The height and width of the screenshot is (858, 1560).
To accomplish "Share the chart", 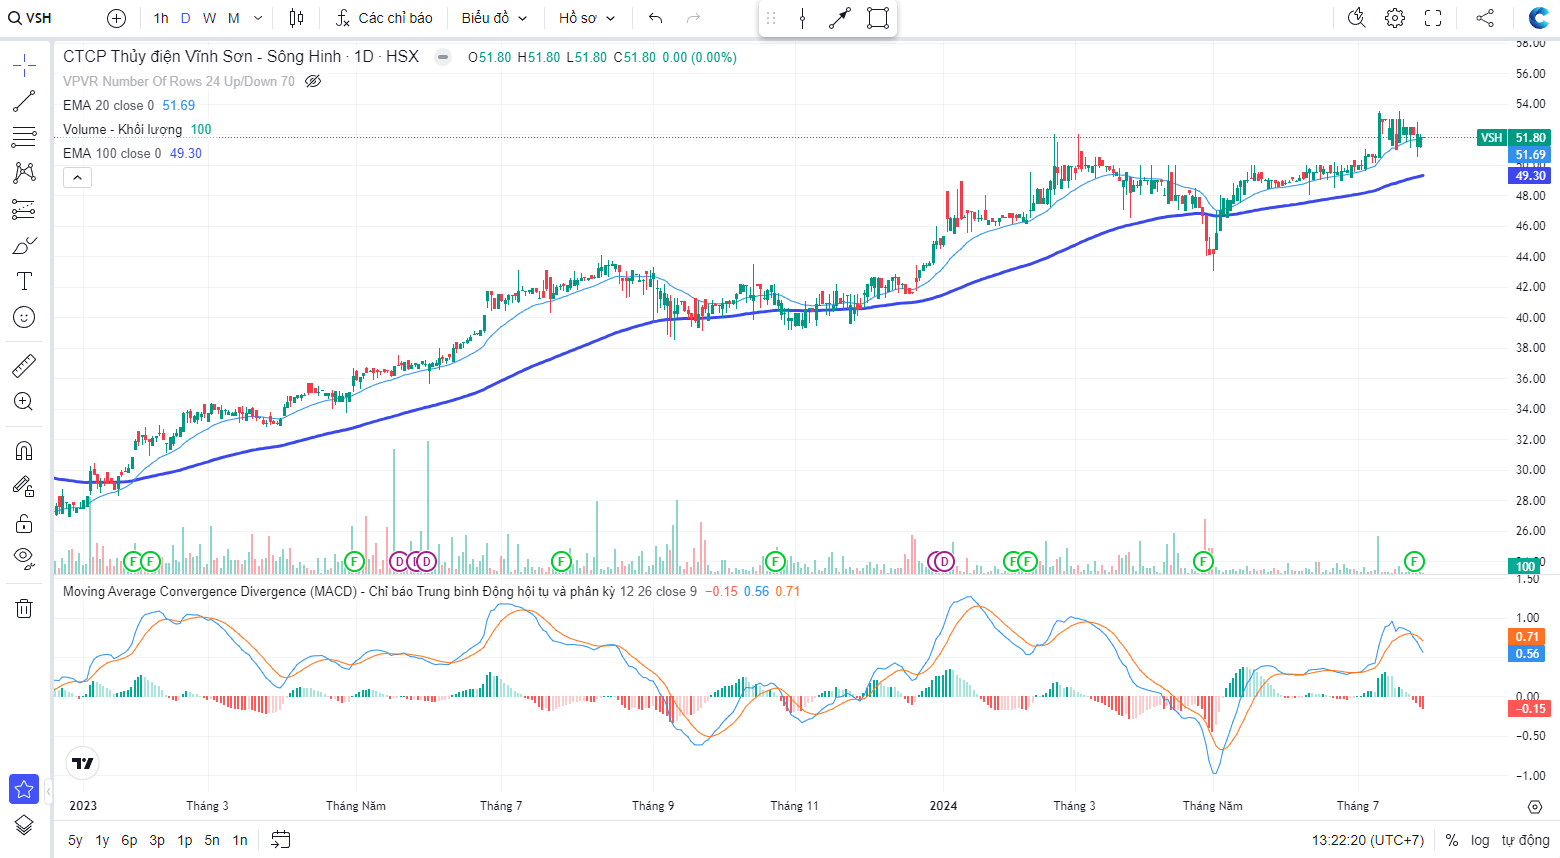I will click(x=1485, y=18).
